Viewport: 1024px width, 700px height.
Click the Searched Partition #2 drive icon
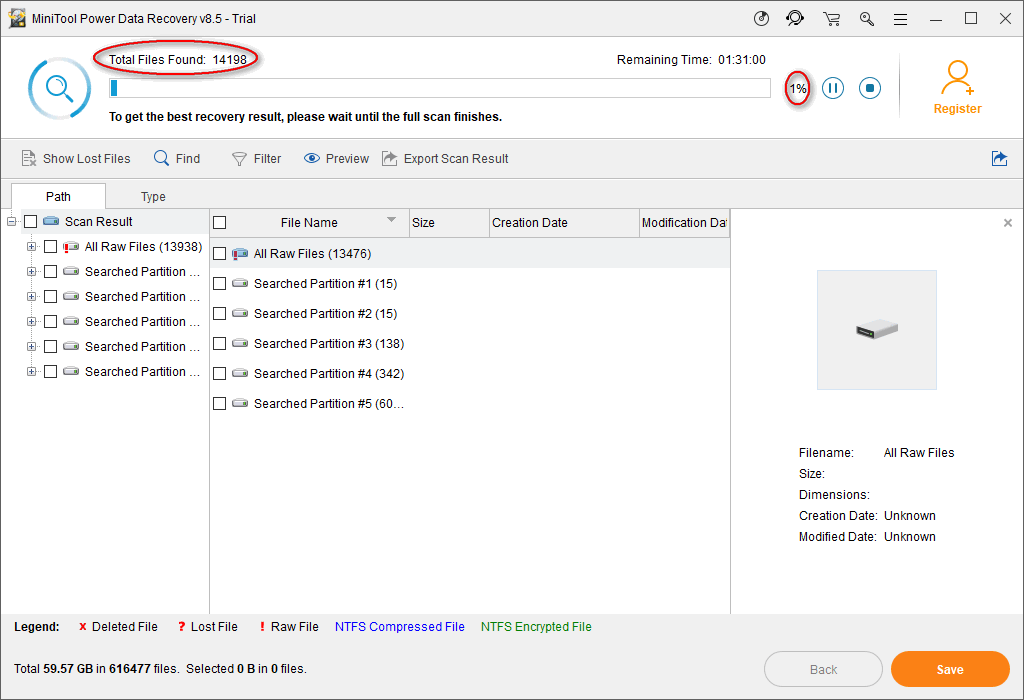(x=240, y=313)
